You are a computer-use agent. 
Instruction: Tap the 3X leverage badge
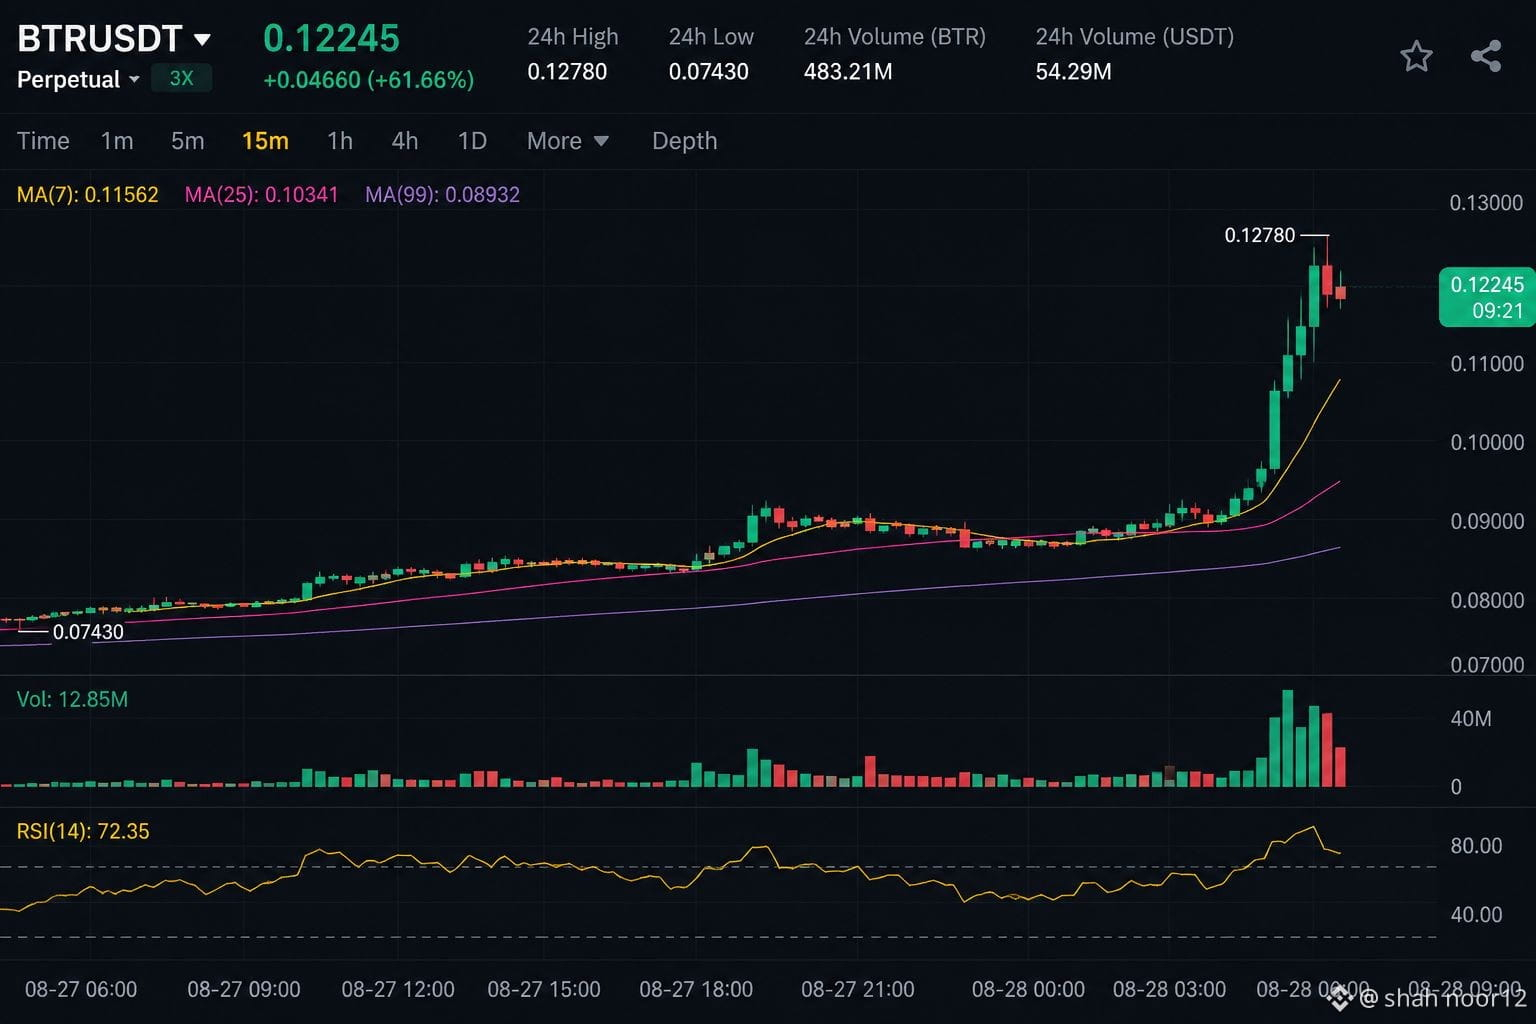pos(181,78)
